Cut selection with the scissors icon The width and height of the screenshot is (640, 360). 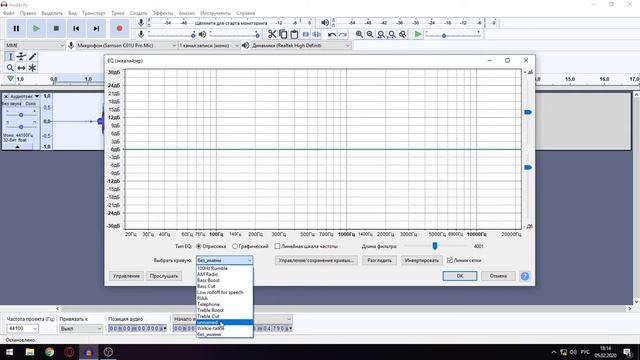tap(272, 34)
